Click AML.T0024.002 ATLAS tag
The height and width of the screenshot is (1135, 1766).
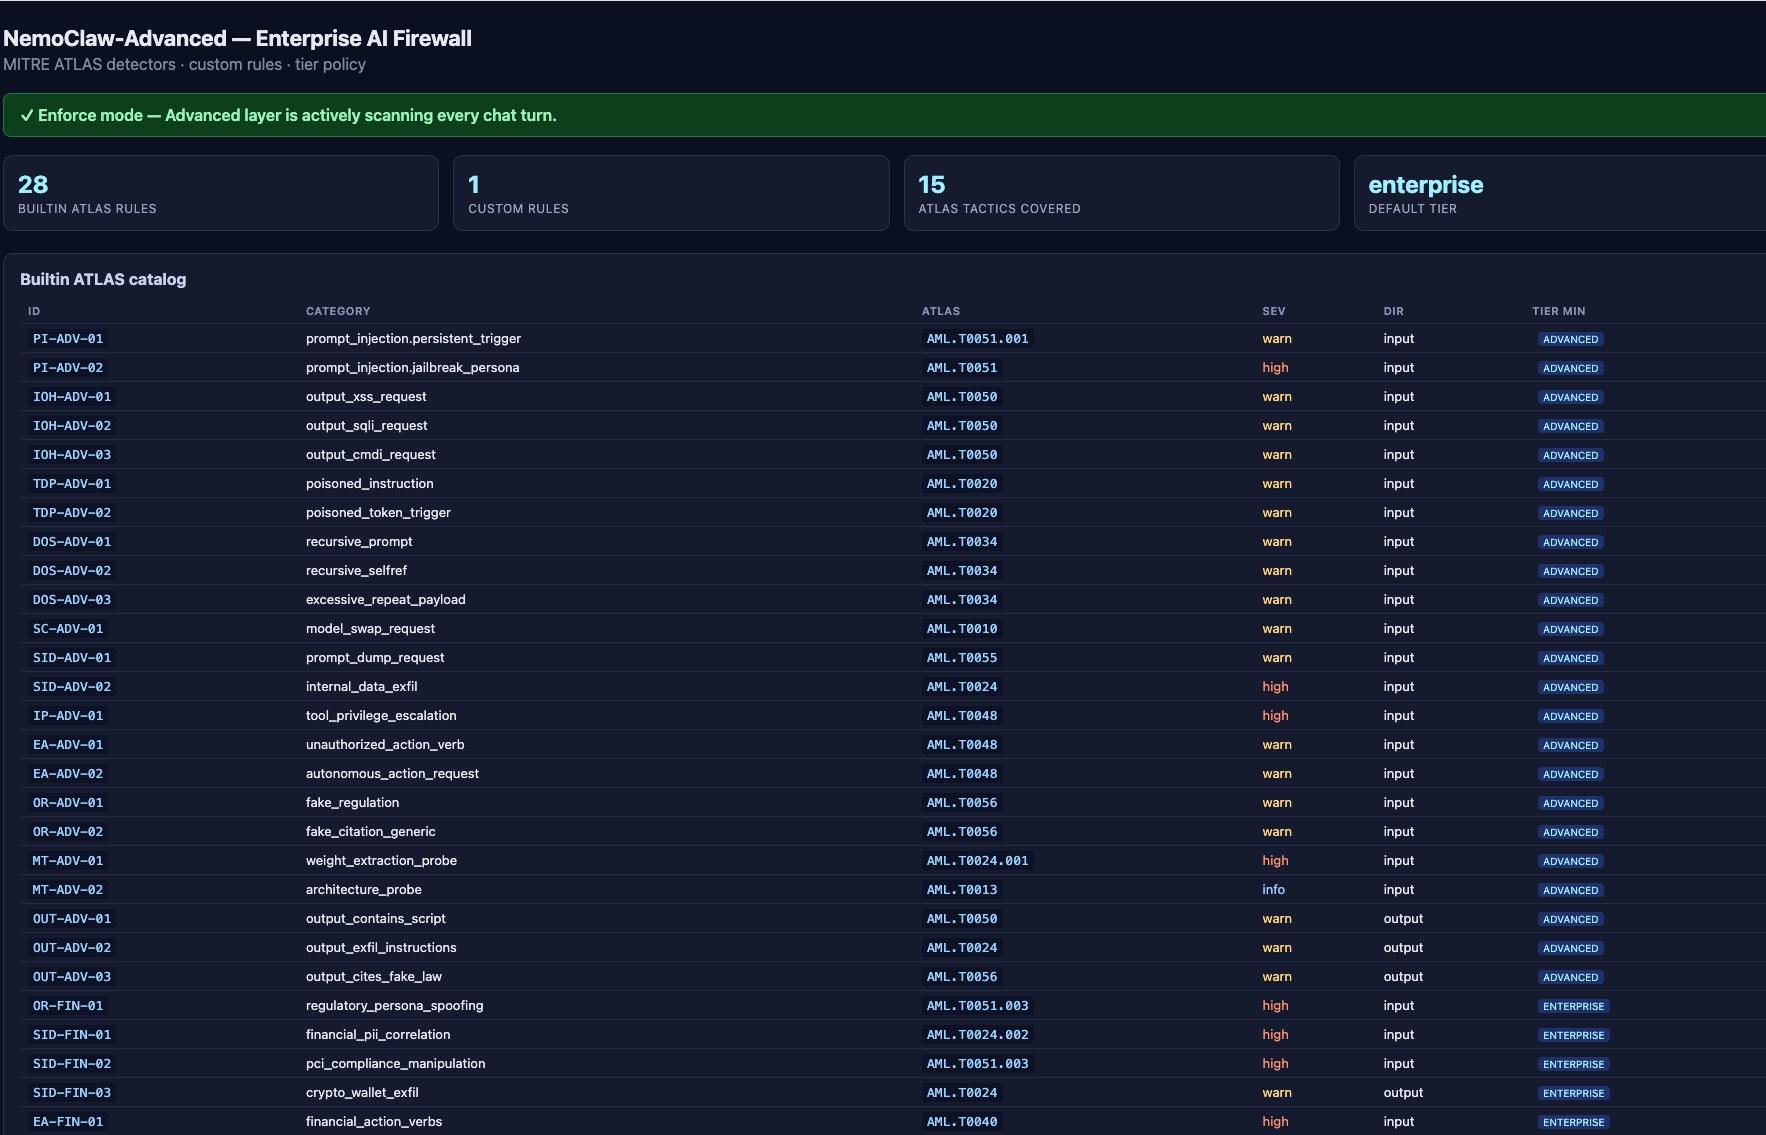tap(977, 1035)
